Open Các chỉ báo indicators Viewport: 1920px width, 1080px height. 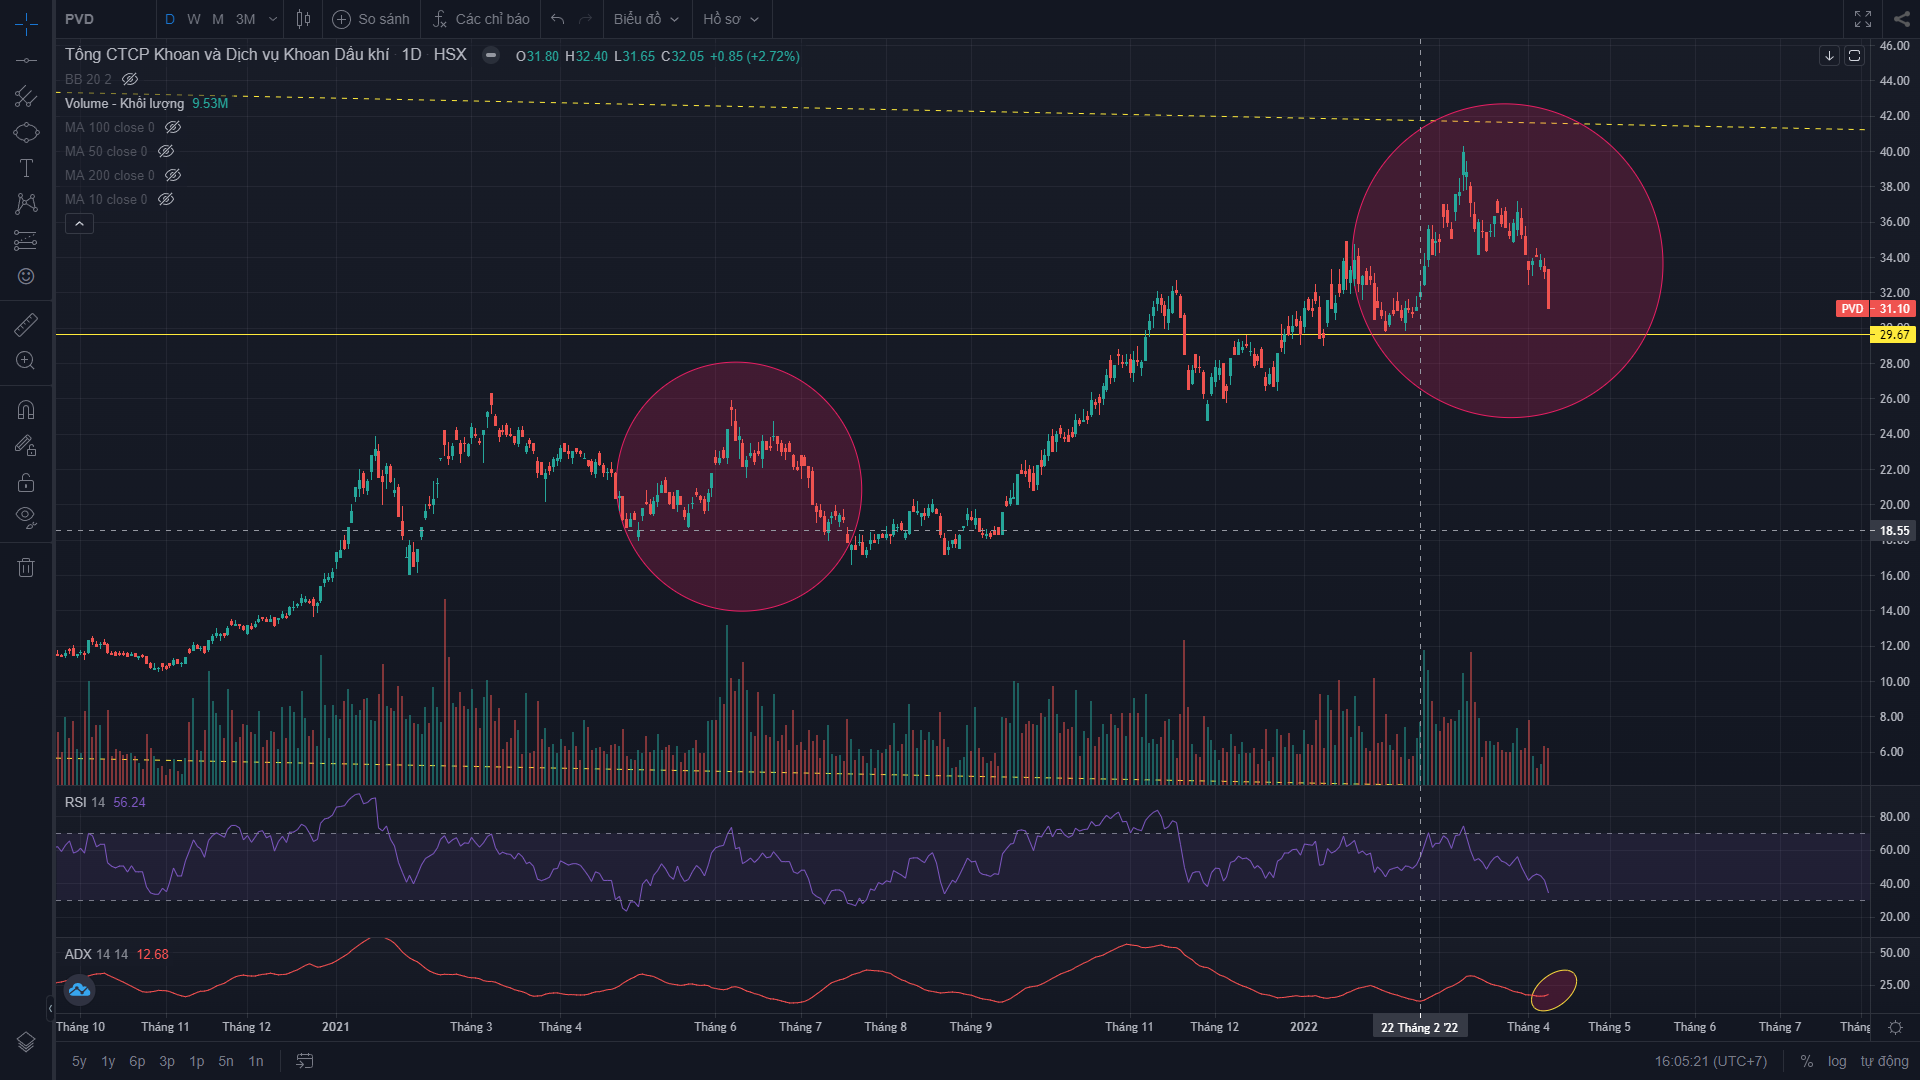(481, 19)
